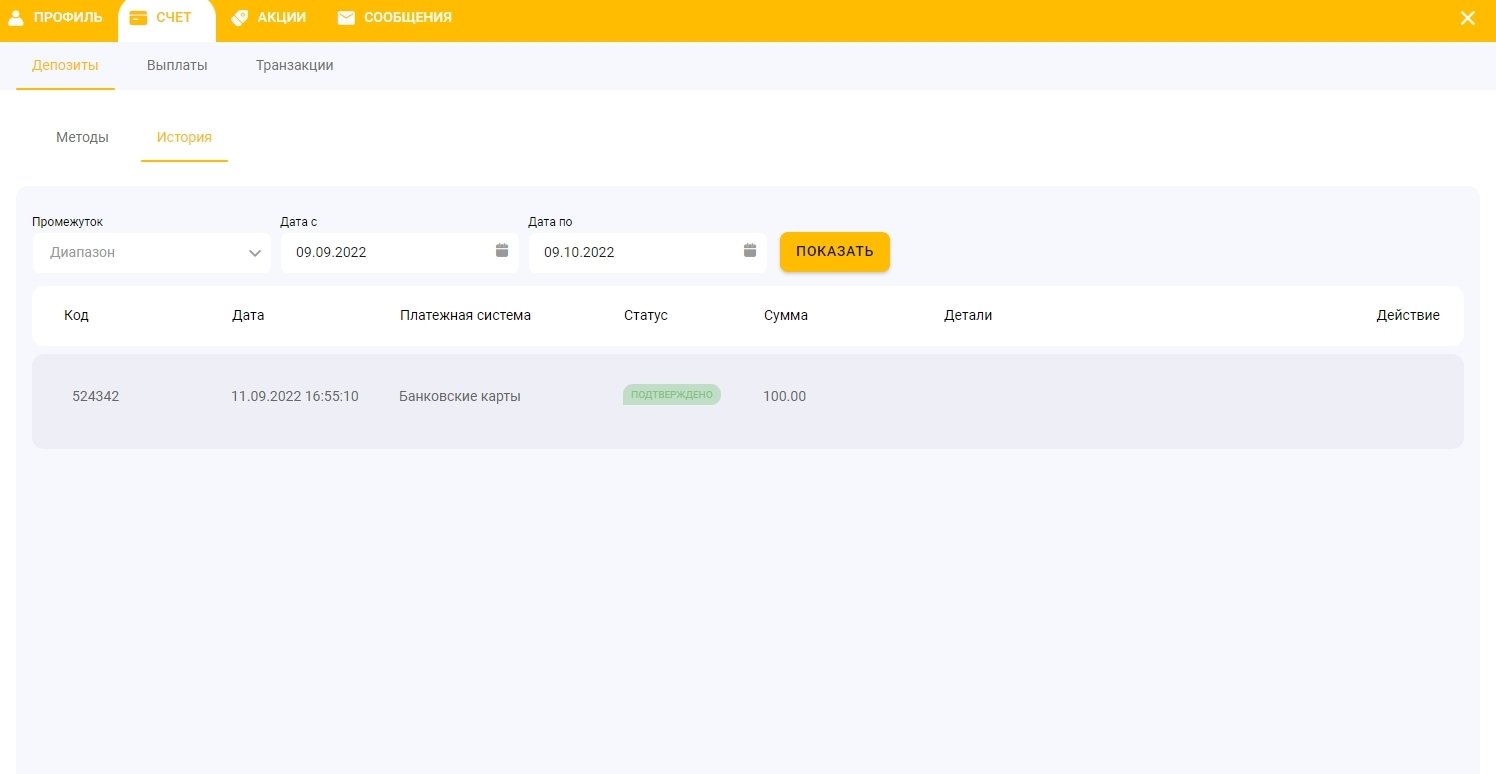
Task: Click the Диапазон dropdown chevron arrow
Action: pos(254,253)
